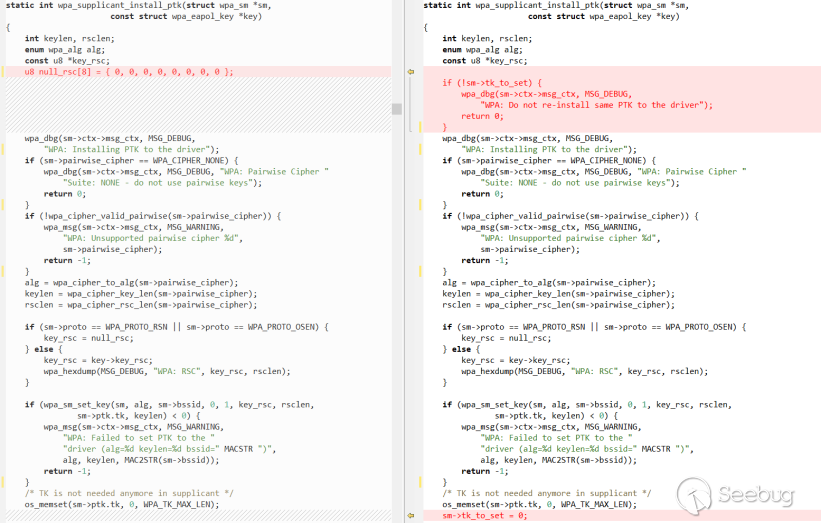The image size is (822, 523).
Task: Click comment 'TK is not needed anymore' right pane
Action: pos(547,493)
